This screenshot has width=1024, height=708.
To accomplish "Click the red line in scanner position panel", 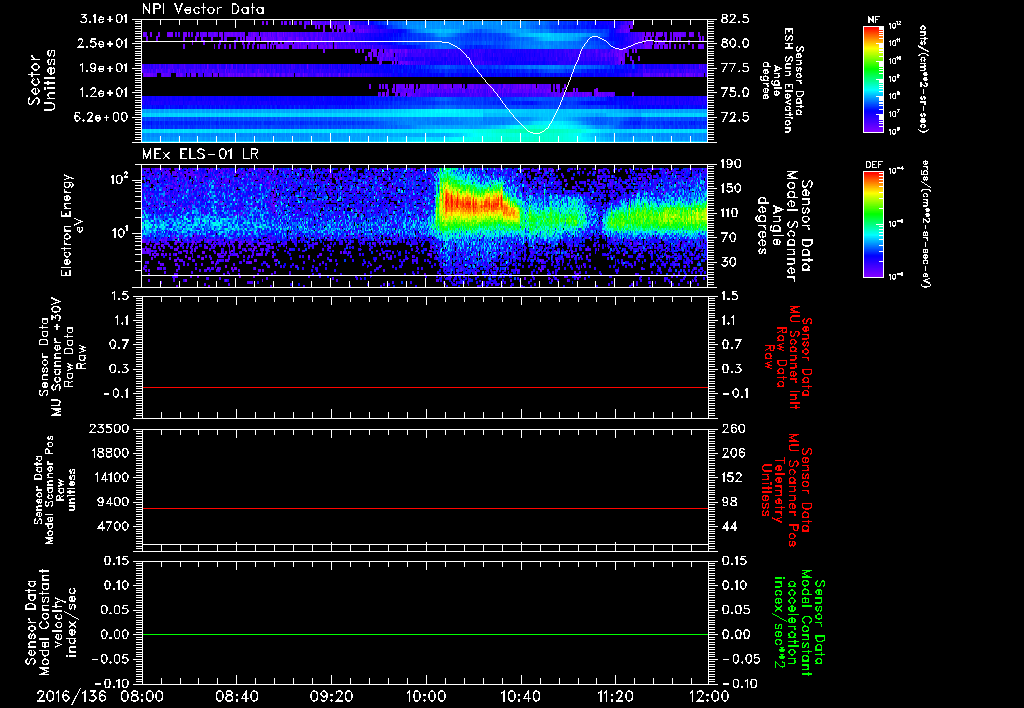I will point(425,508).
